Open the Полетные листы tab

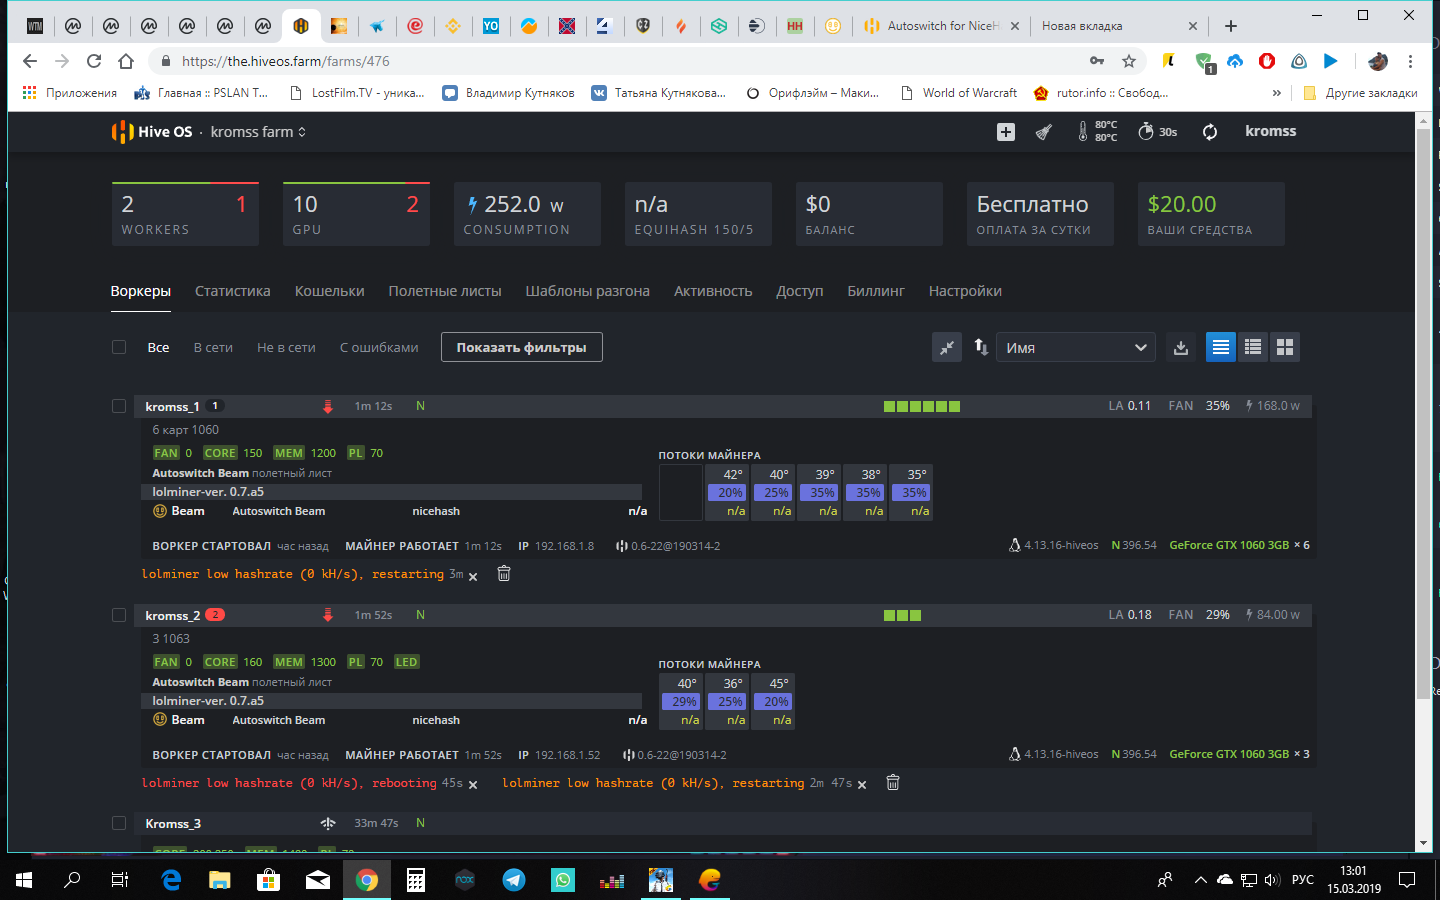pos(445,291)
